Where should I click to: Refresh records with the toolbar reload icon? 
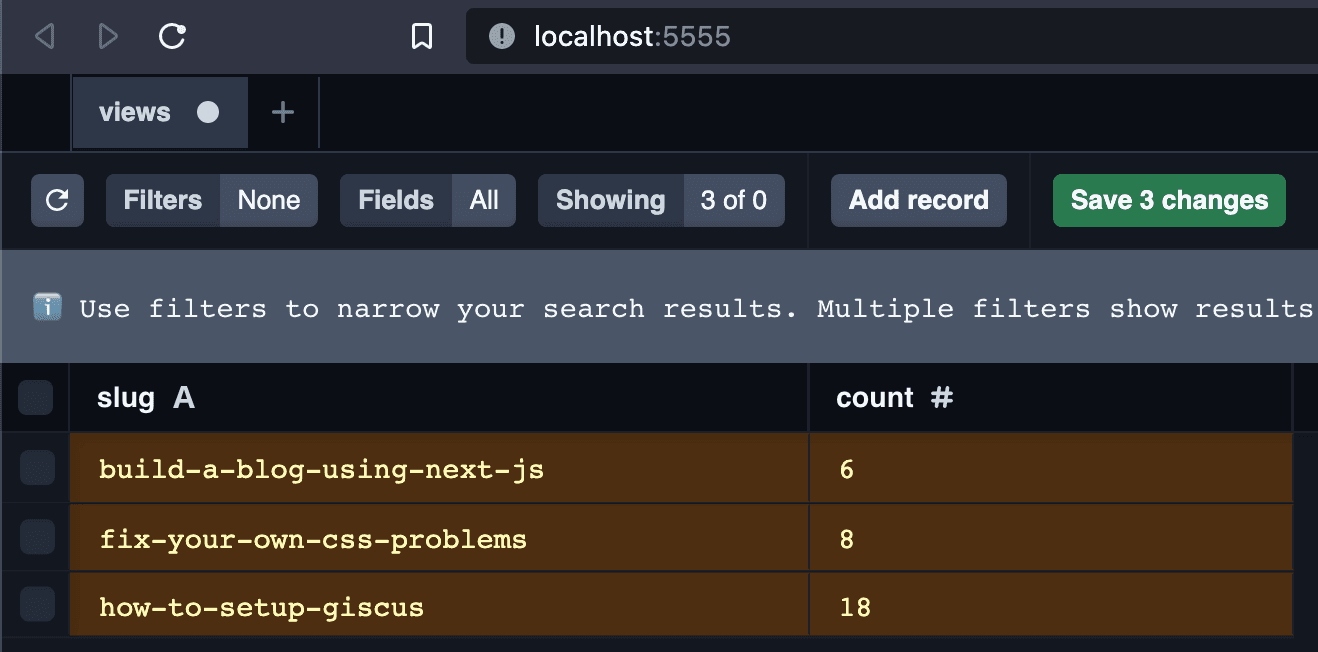point(57,201)
